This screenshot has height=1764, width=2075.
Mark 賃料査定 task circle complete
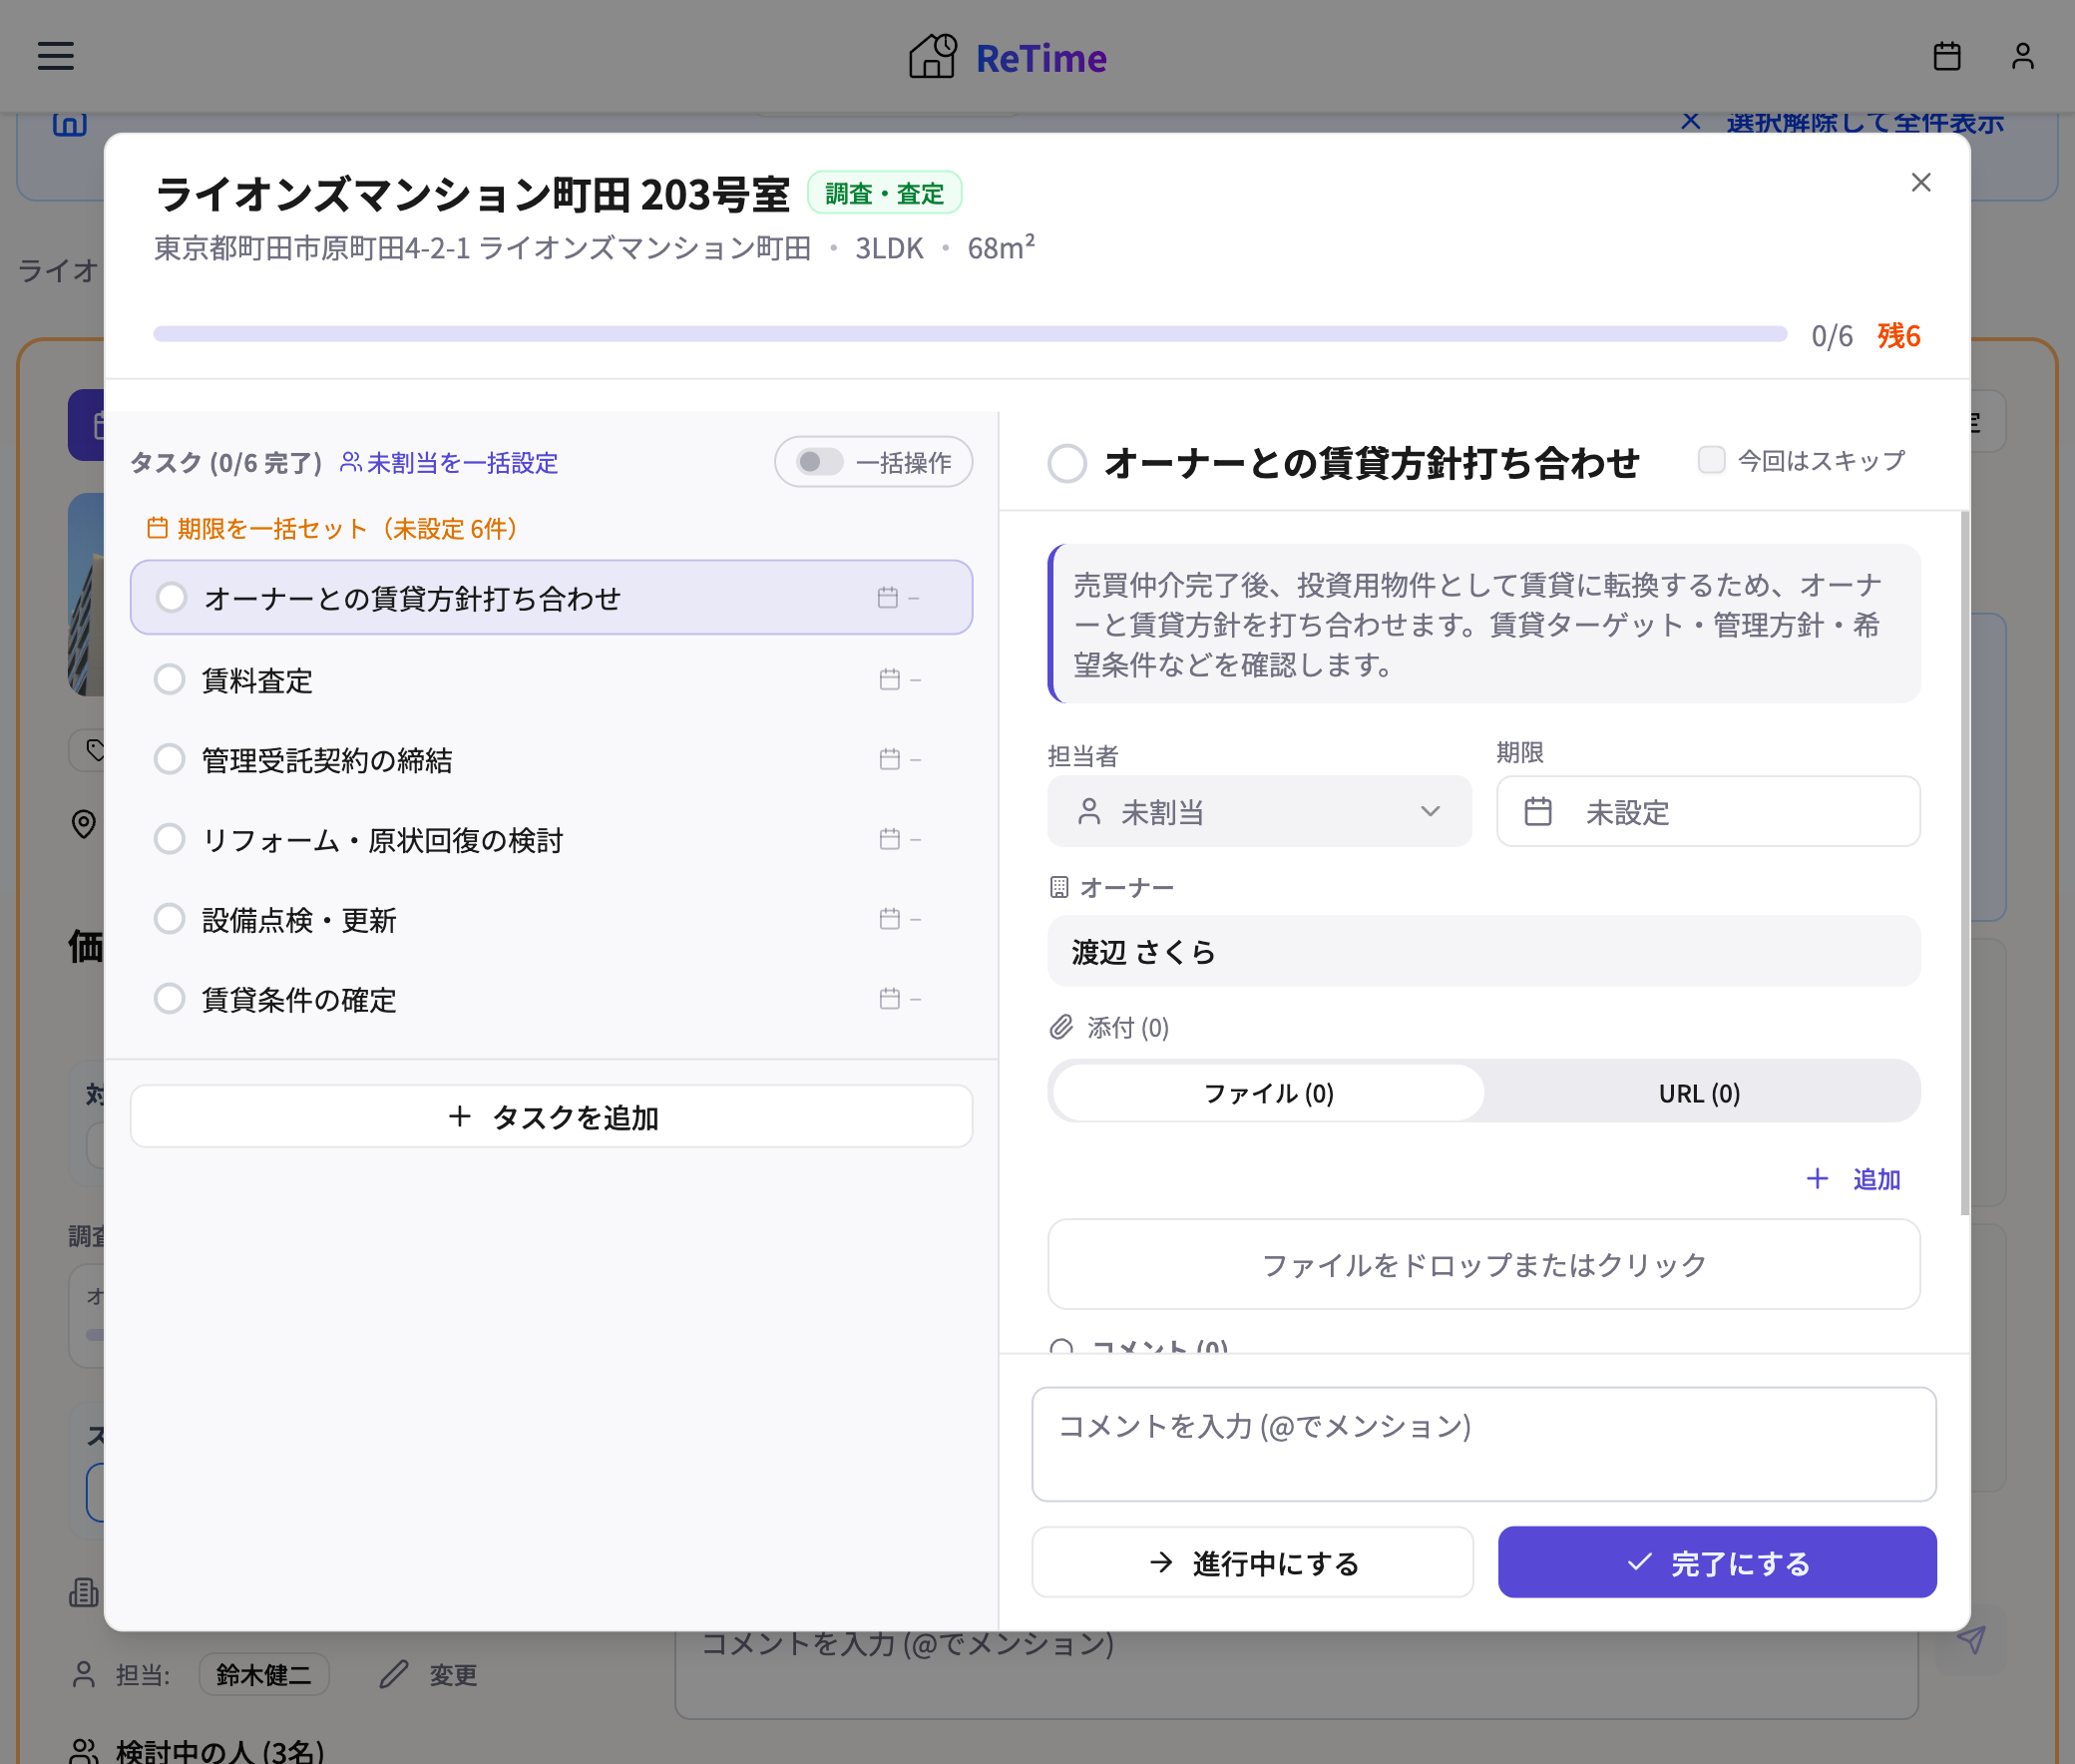click(169, 680)
